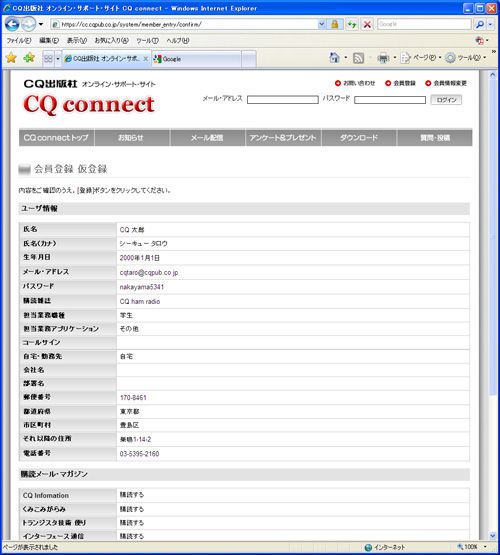Click the Google search box in the toolbar
Viewport: 500px width, 555px height.
424,24
